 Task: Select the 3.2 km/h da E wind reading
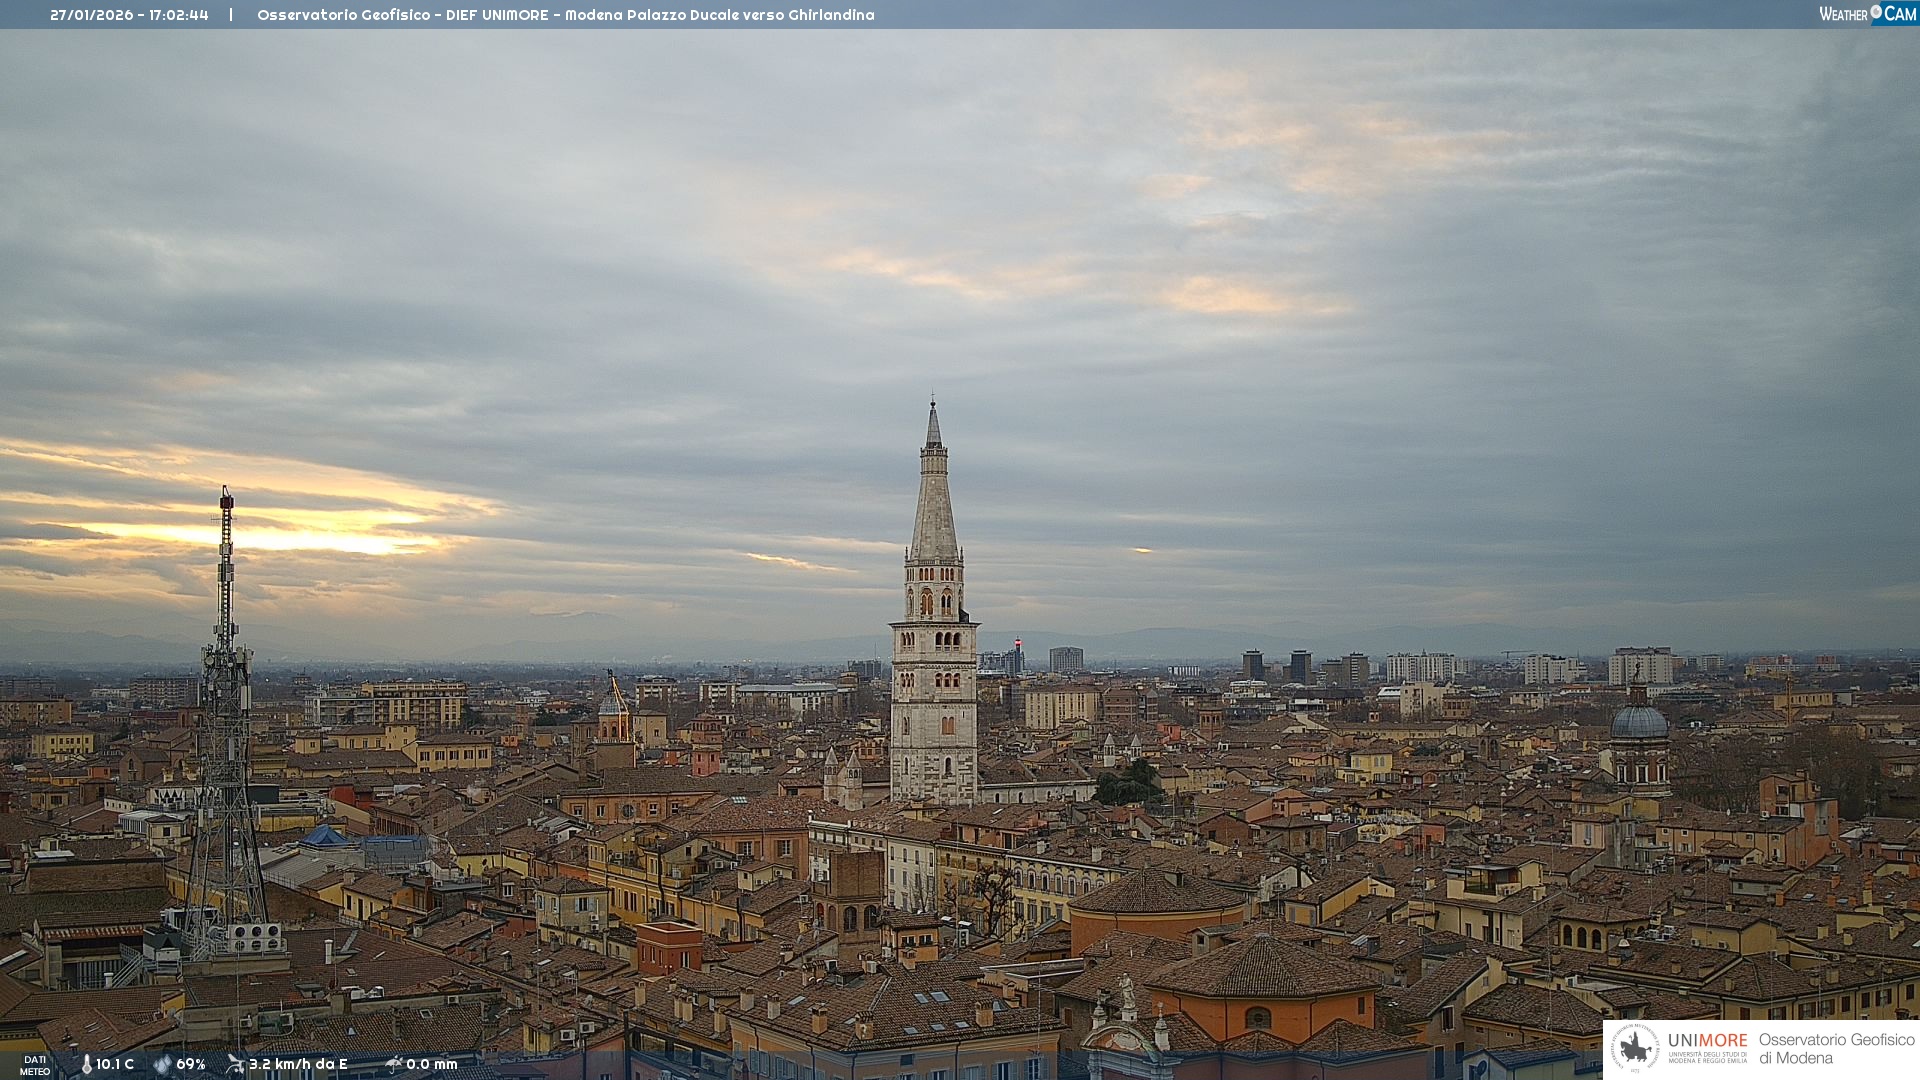298,1064
